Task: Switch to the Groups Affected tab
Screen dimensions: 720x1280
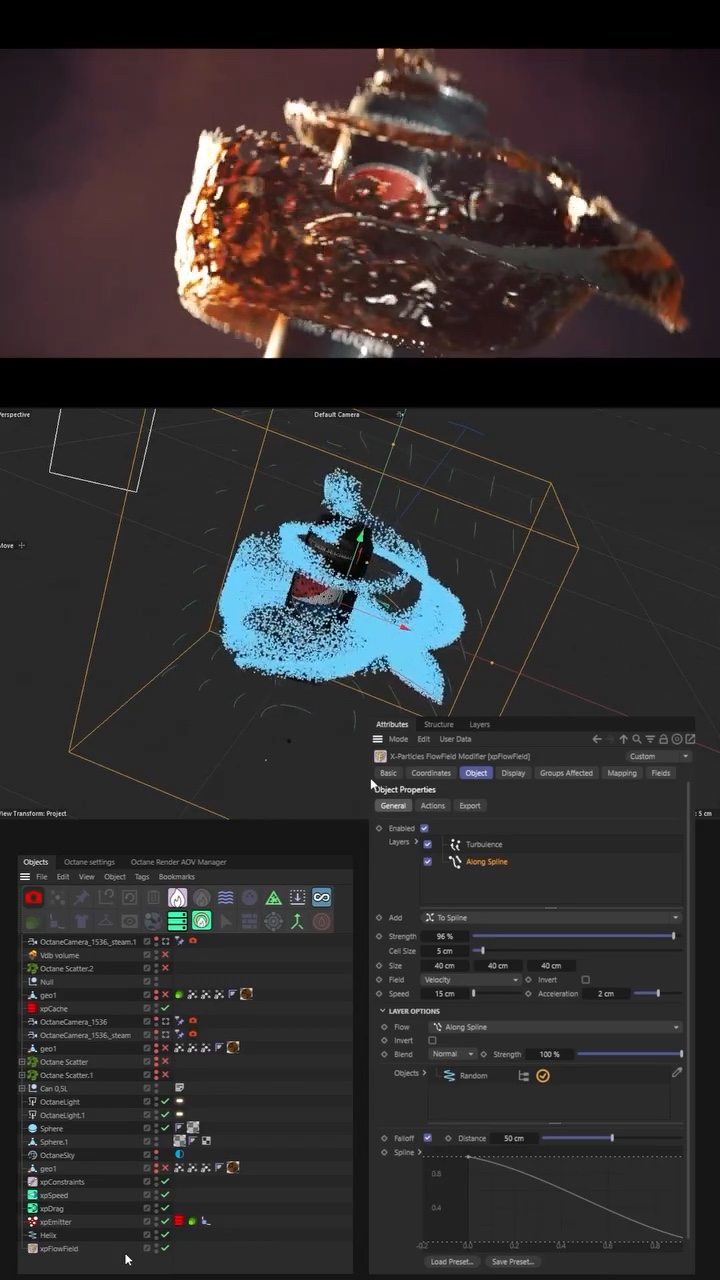Action: coord(566,773)
